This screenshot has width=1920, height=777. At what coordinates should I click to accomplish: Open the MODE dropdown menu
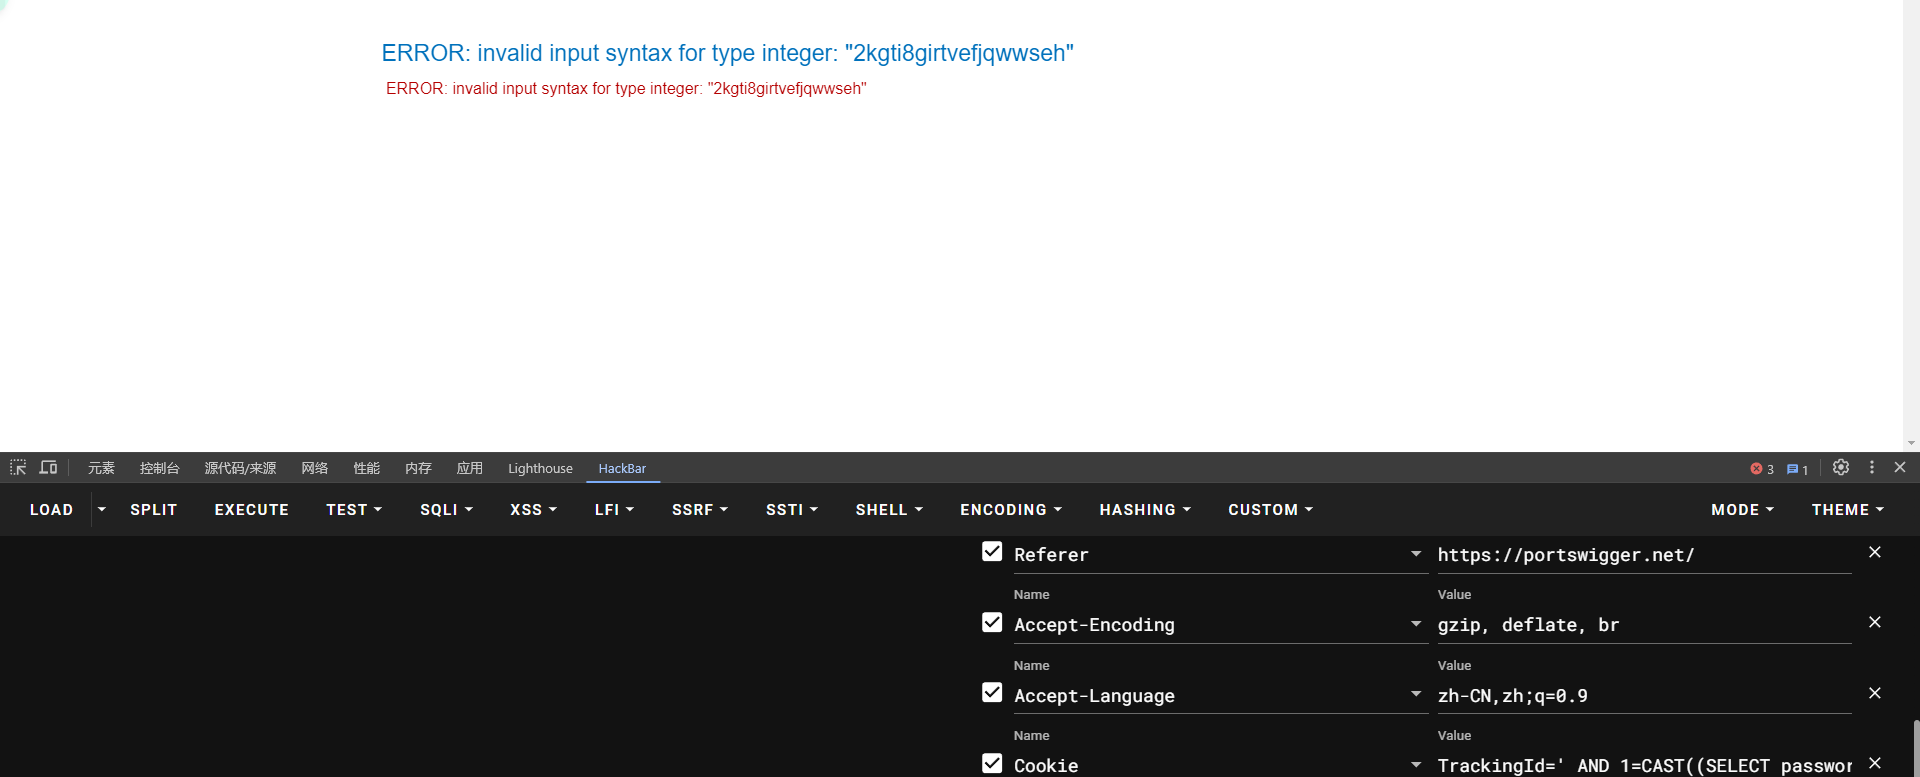(x=1742, y=510)
